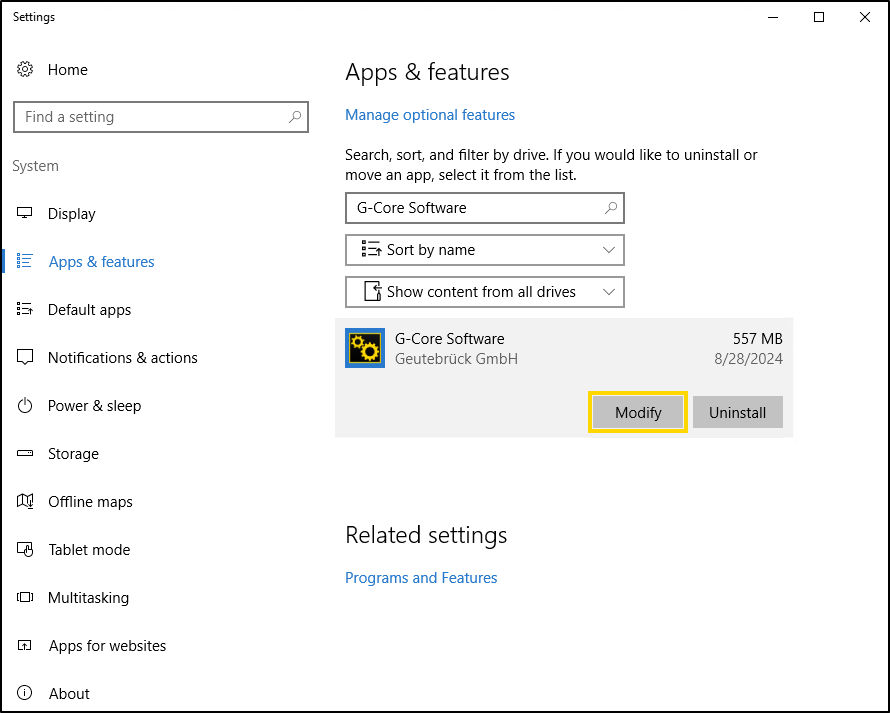Click the Storage drive icon
Screen dimensions: 890x713
(x=24, y=453)
